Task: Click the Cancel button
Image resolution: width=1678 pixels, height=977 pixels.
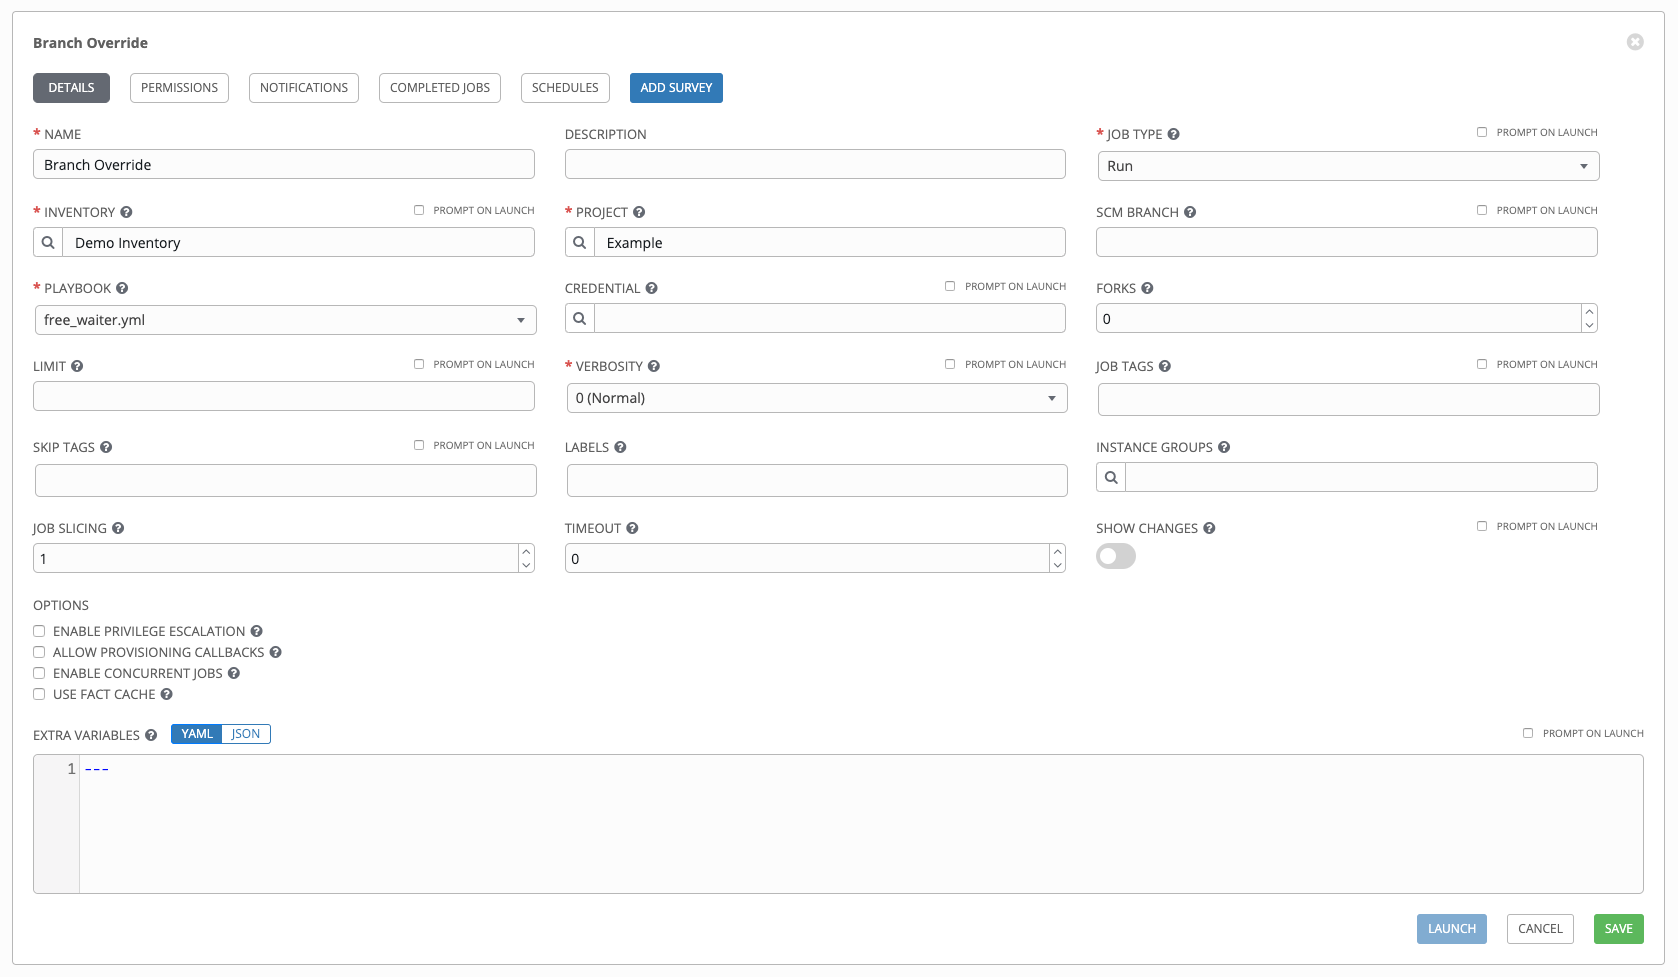Action: pyautogui.click(x=1540, y=929)
